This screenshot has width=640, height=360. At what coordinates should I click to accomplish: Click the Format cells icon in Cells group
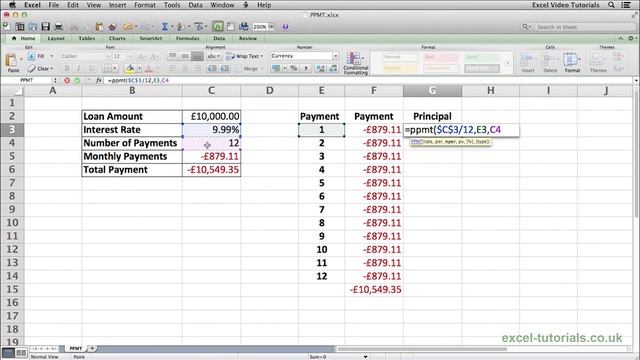pyautogui.click(x=570, y=60)
